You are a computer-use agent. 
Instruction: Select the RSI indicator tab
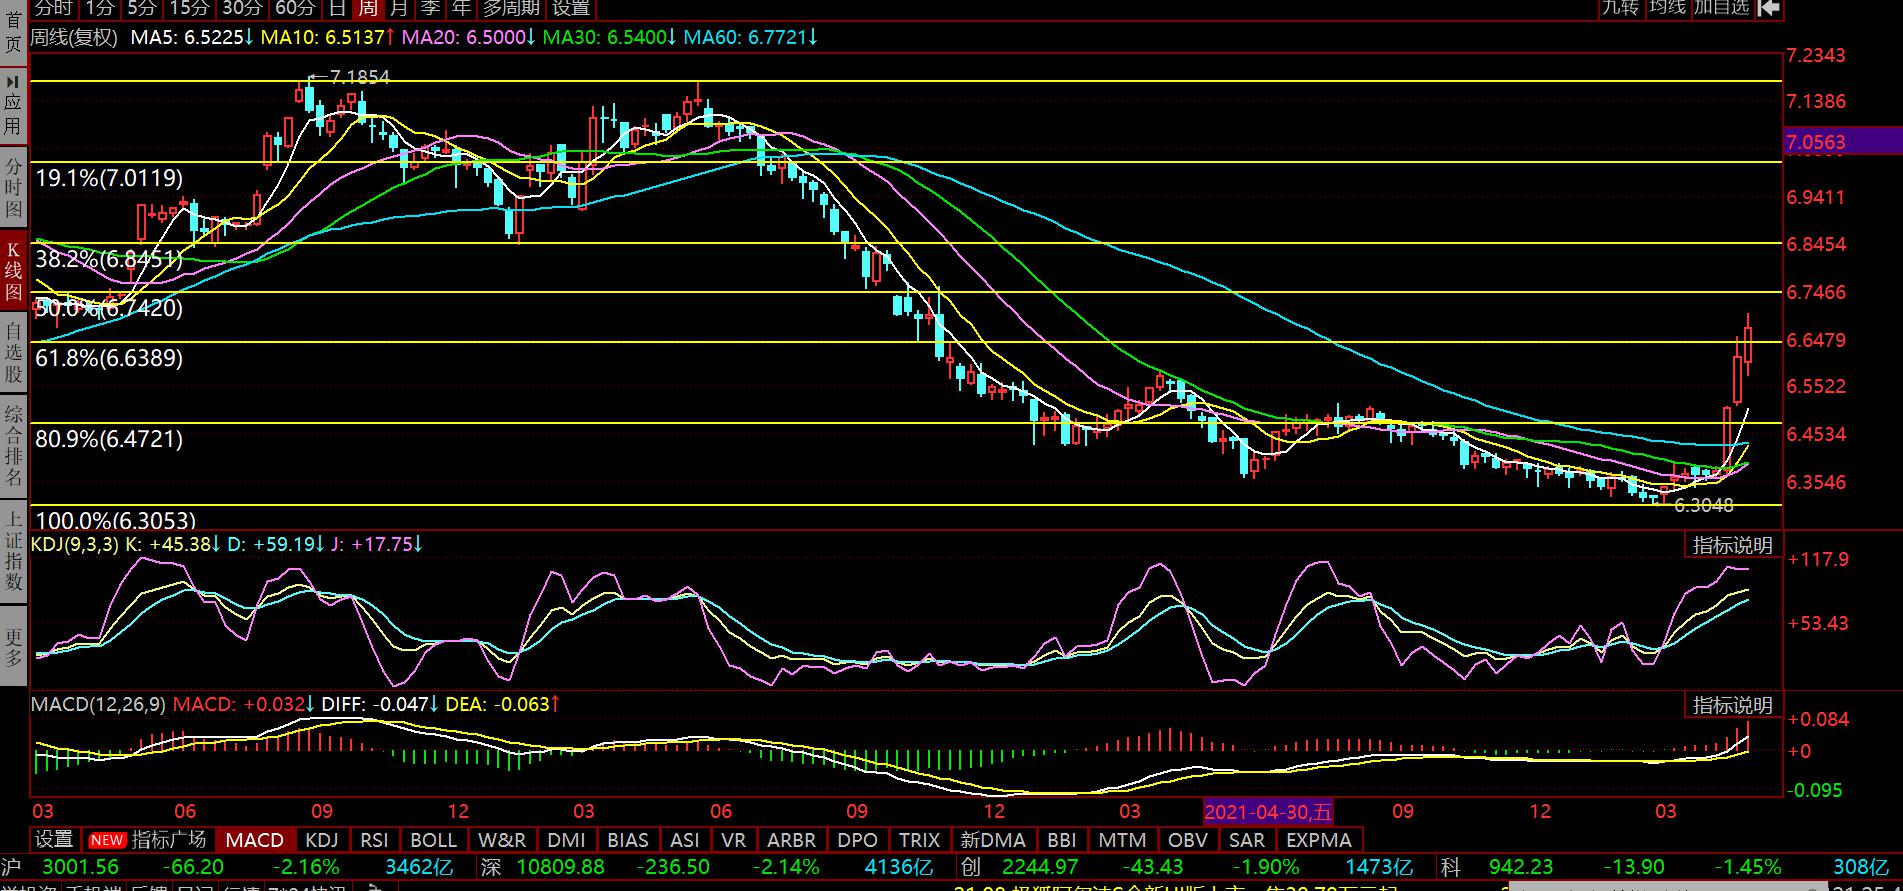[374, 840]
